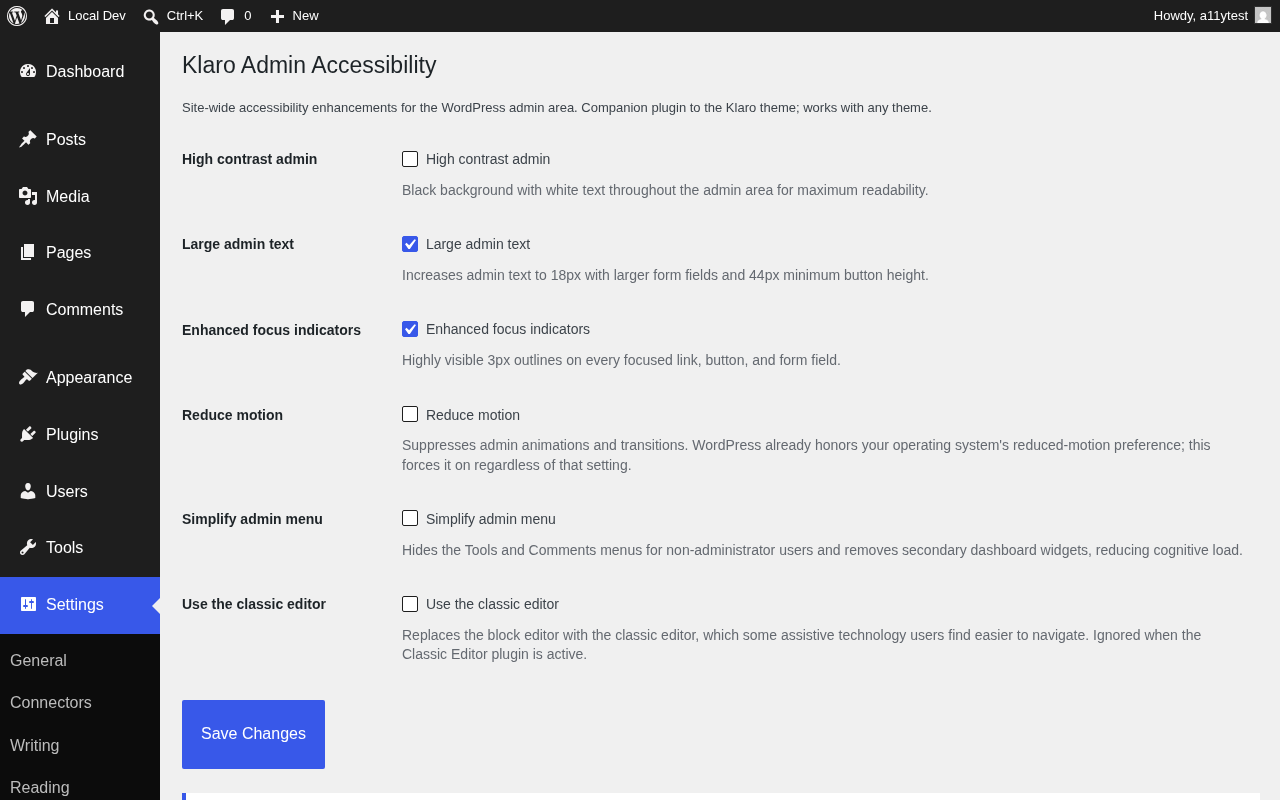
Task: Click description 'Black background with white text'
Action: pyautogui.click(x=665, y=190)
